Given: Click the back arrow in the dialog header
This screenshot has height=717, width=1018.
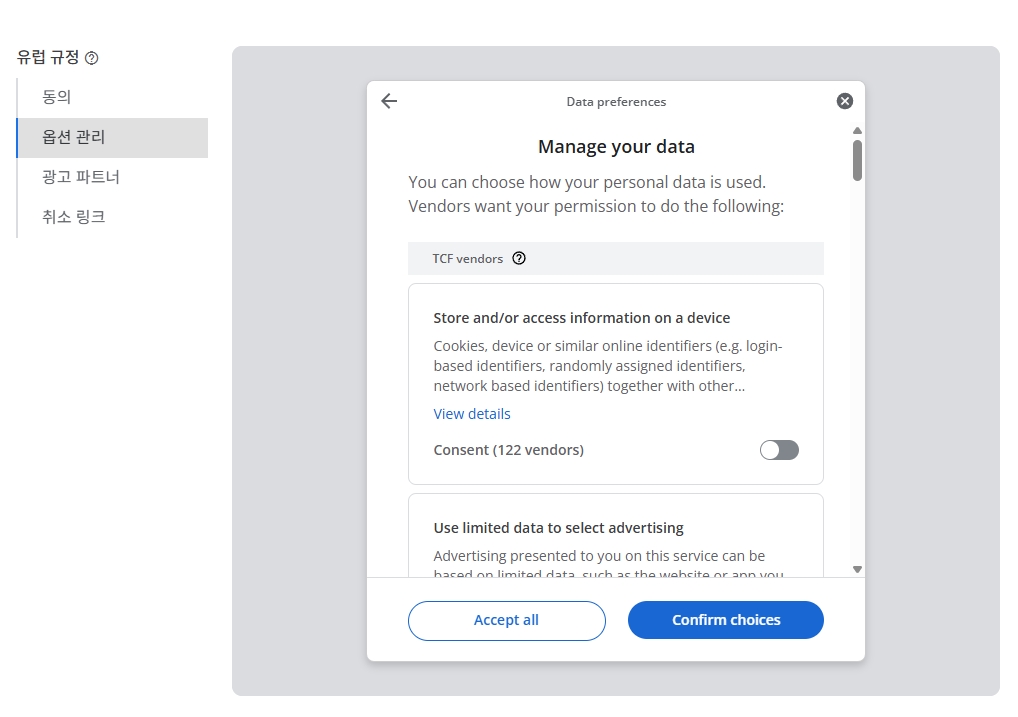Looking at the screenshot, I should 389,100.
